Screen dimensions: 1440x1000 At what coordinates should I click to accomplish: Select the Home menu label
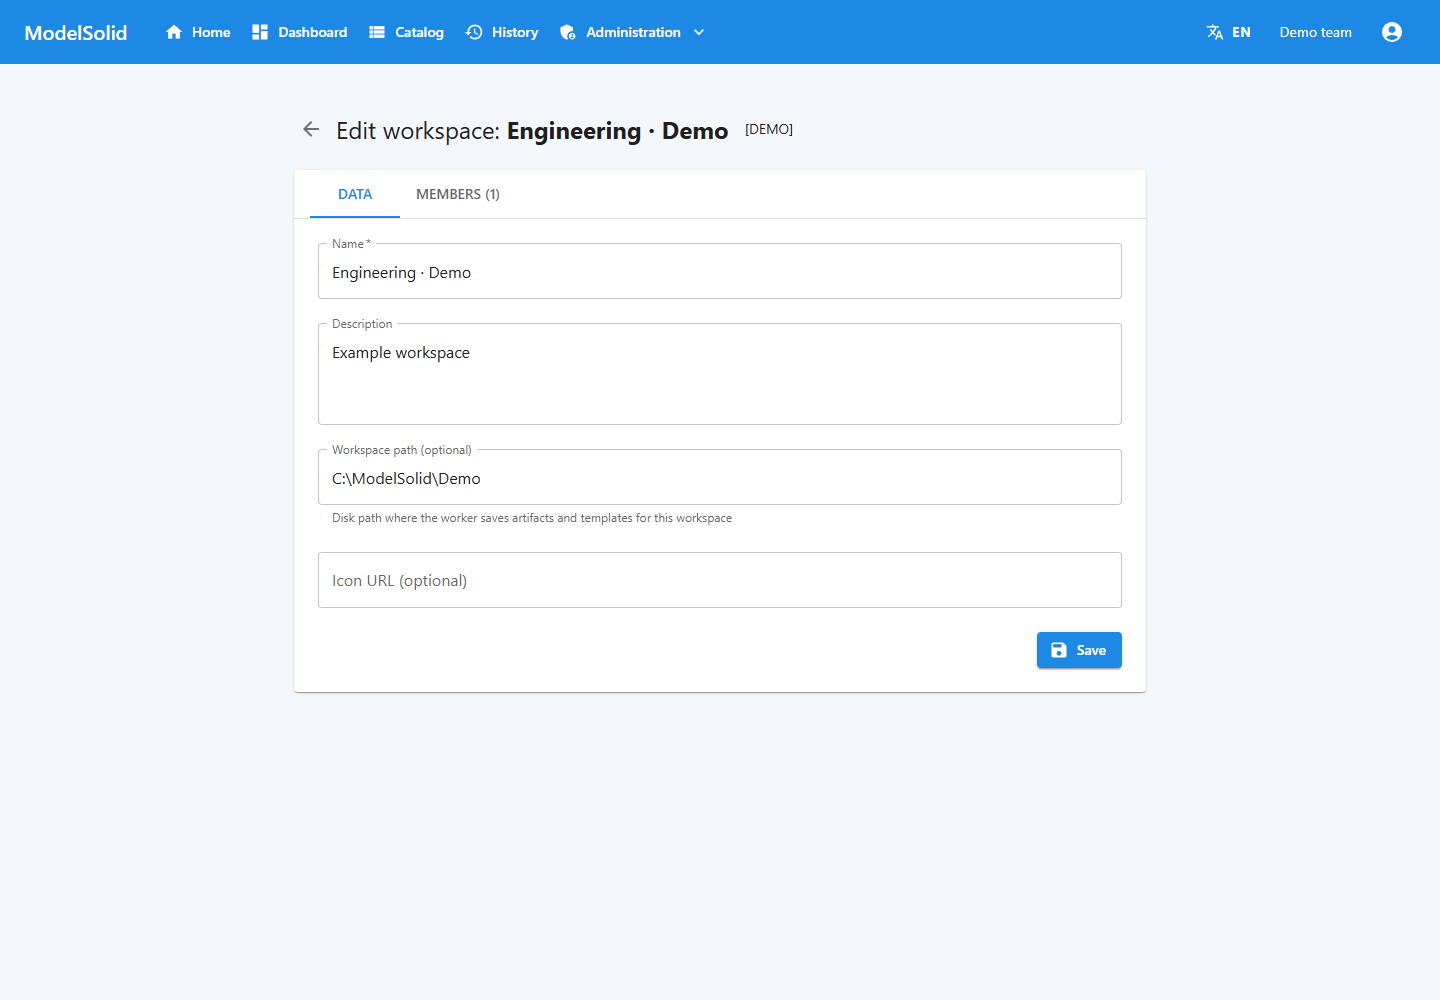coord(211,32)
